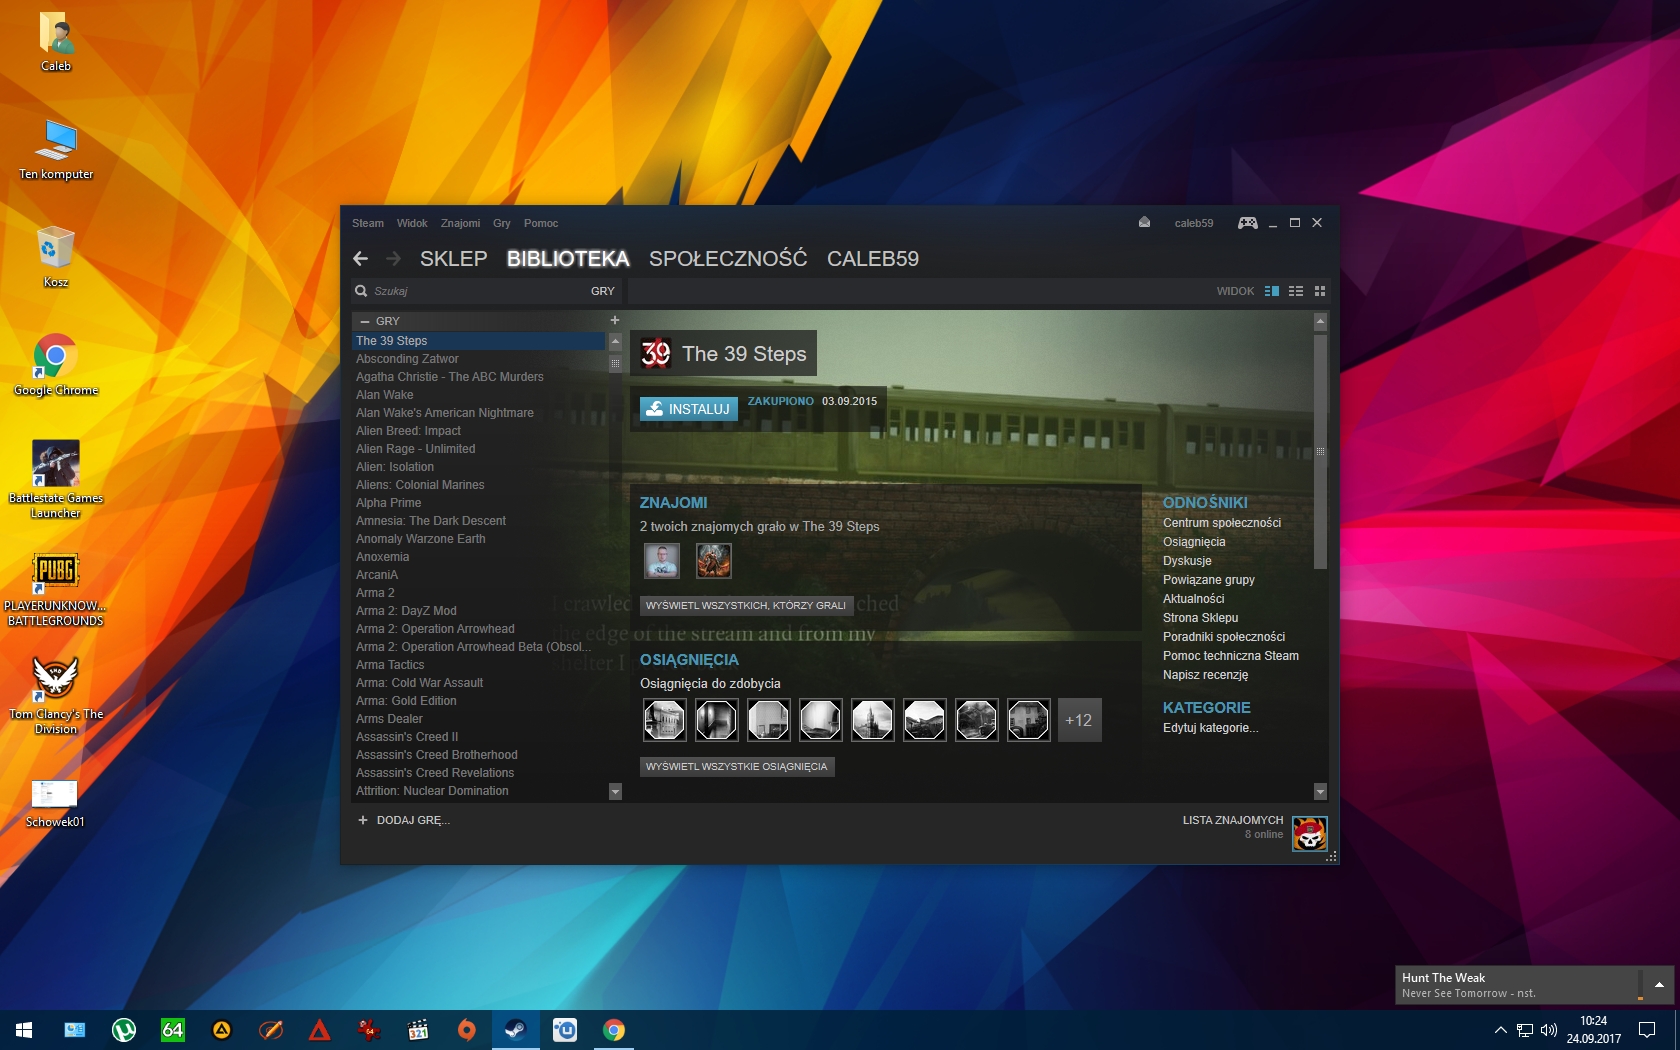Open Big Picture mode controller icon
The height and width of the screenshot is (1050, 1680).
(1248, 223)
